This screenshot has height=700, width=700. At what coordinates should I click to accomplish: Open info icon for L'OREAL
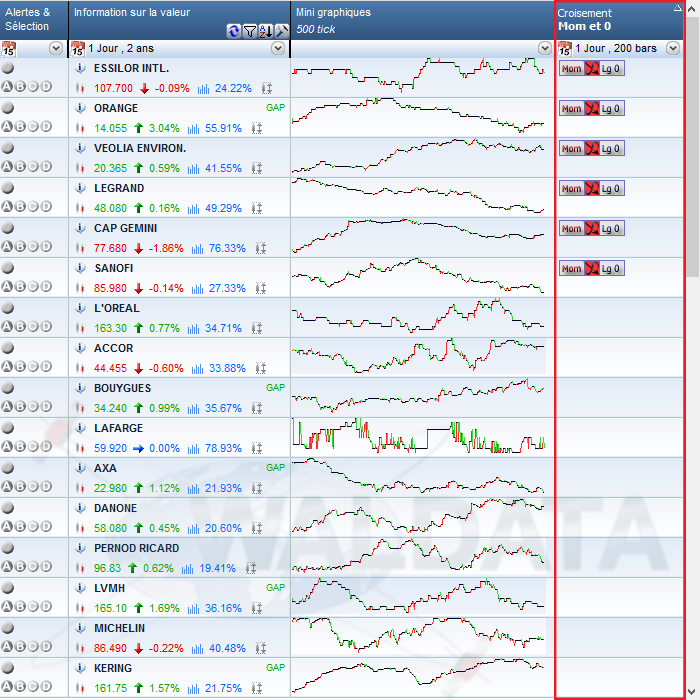(x=80, y=308)
